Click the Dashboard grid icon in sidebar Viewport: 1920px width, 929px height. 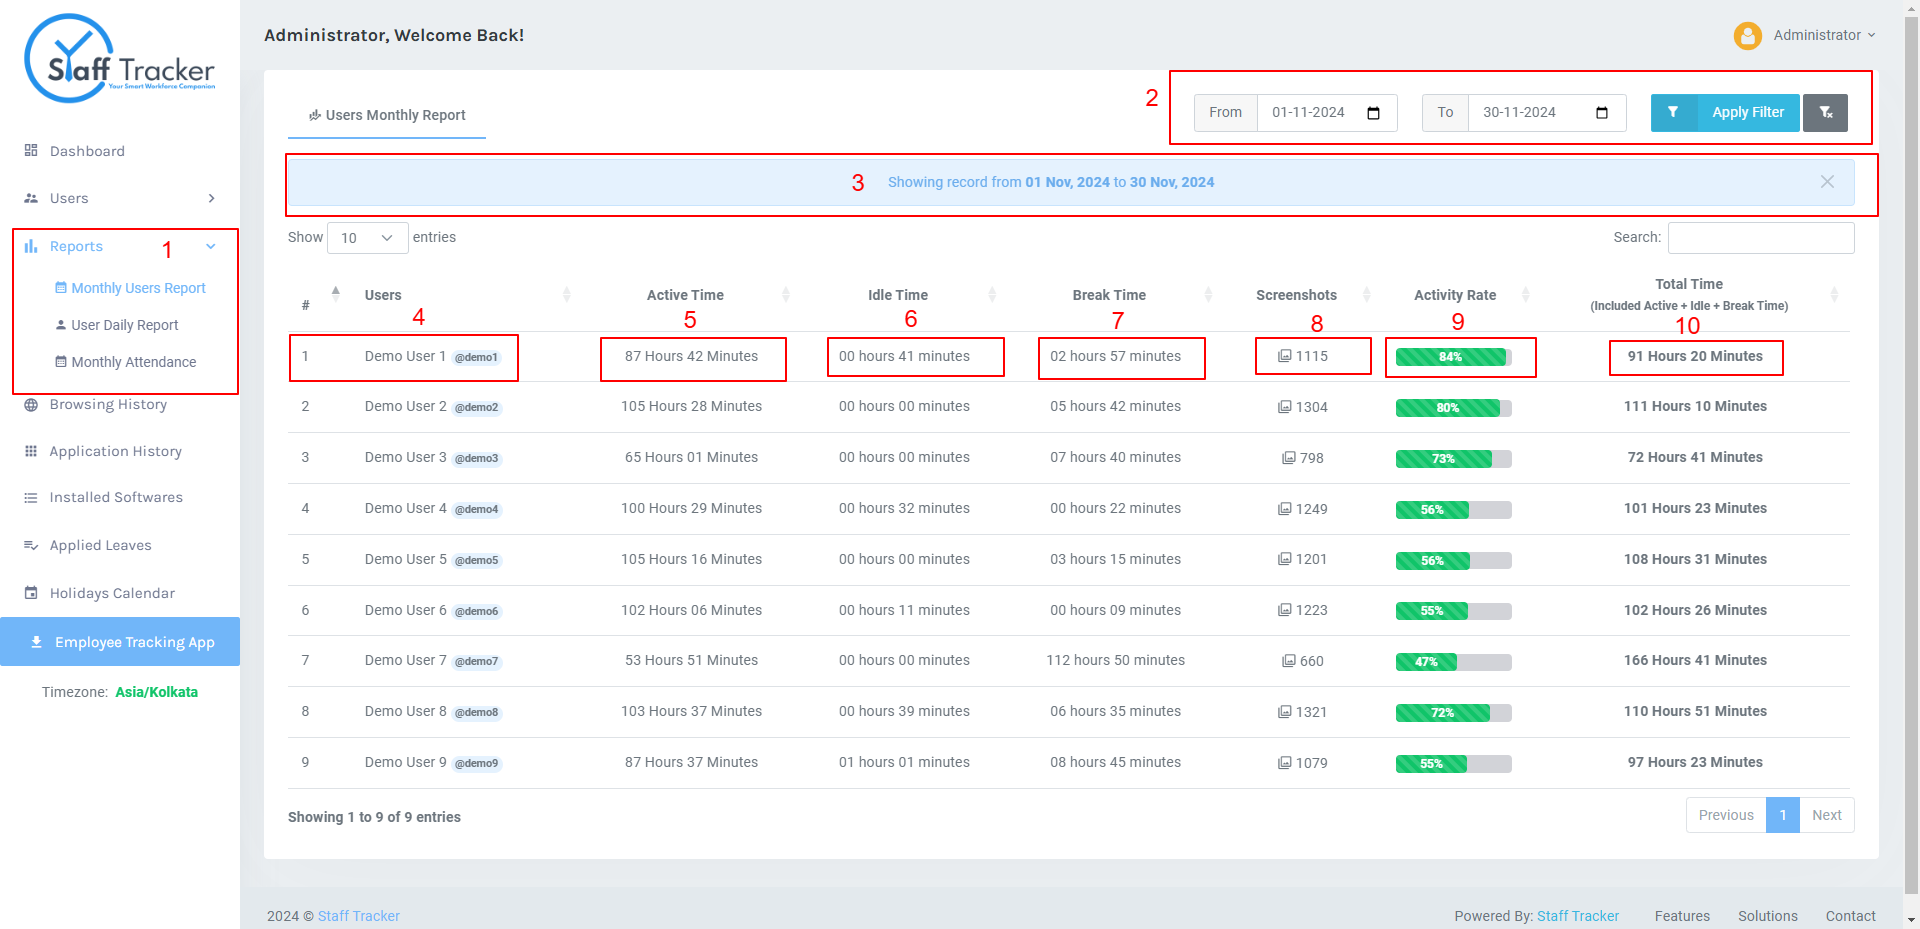pos(31,150)
